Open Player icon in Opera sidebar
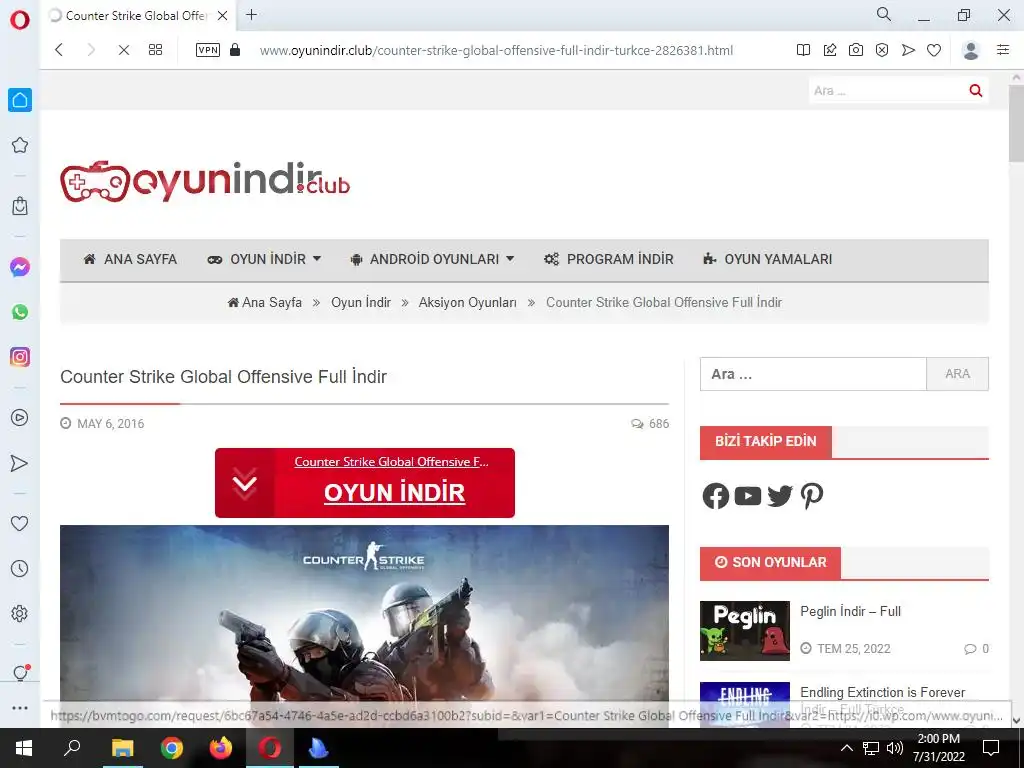1024x768 pixels. pos(20,417)
